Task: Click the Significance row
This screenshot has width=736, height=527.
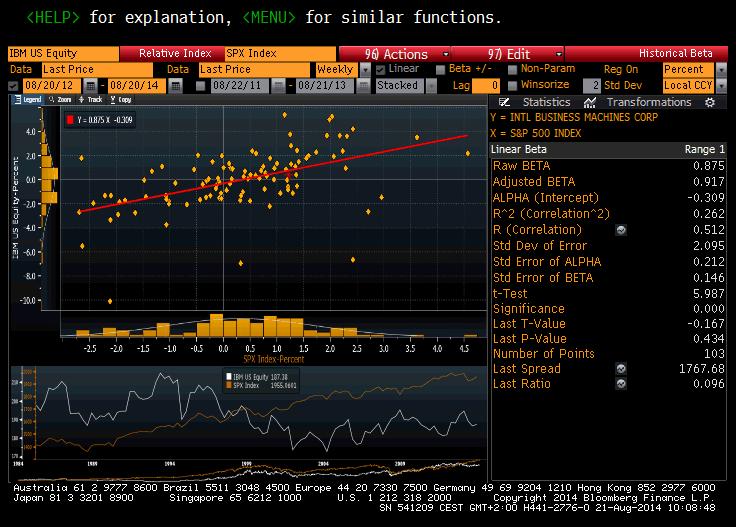Action: tap(608, 309)
